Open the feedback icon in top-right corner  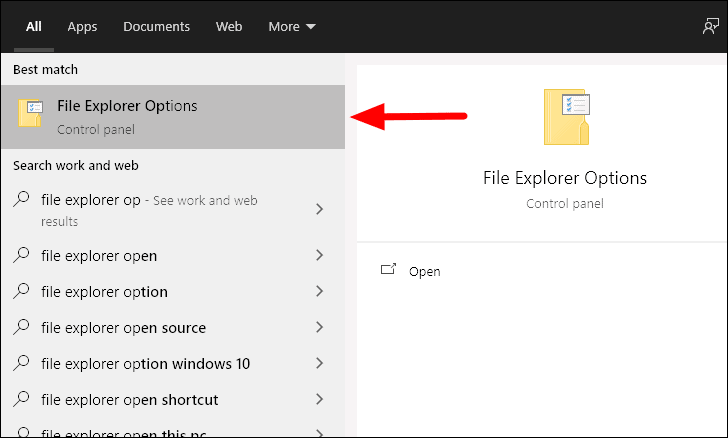click(710, 26)
